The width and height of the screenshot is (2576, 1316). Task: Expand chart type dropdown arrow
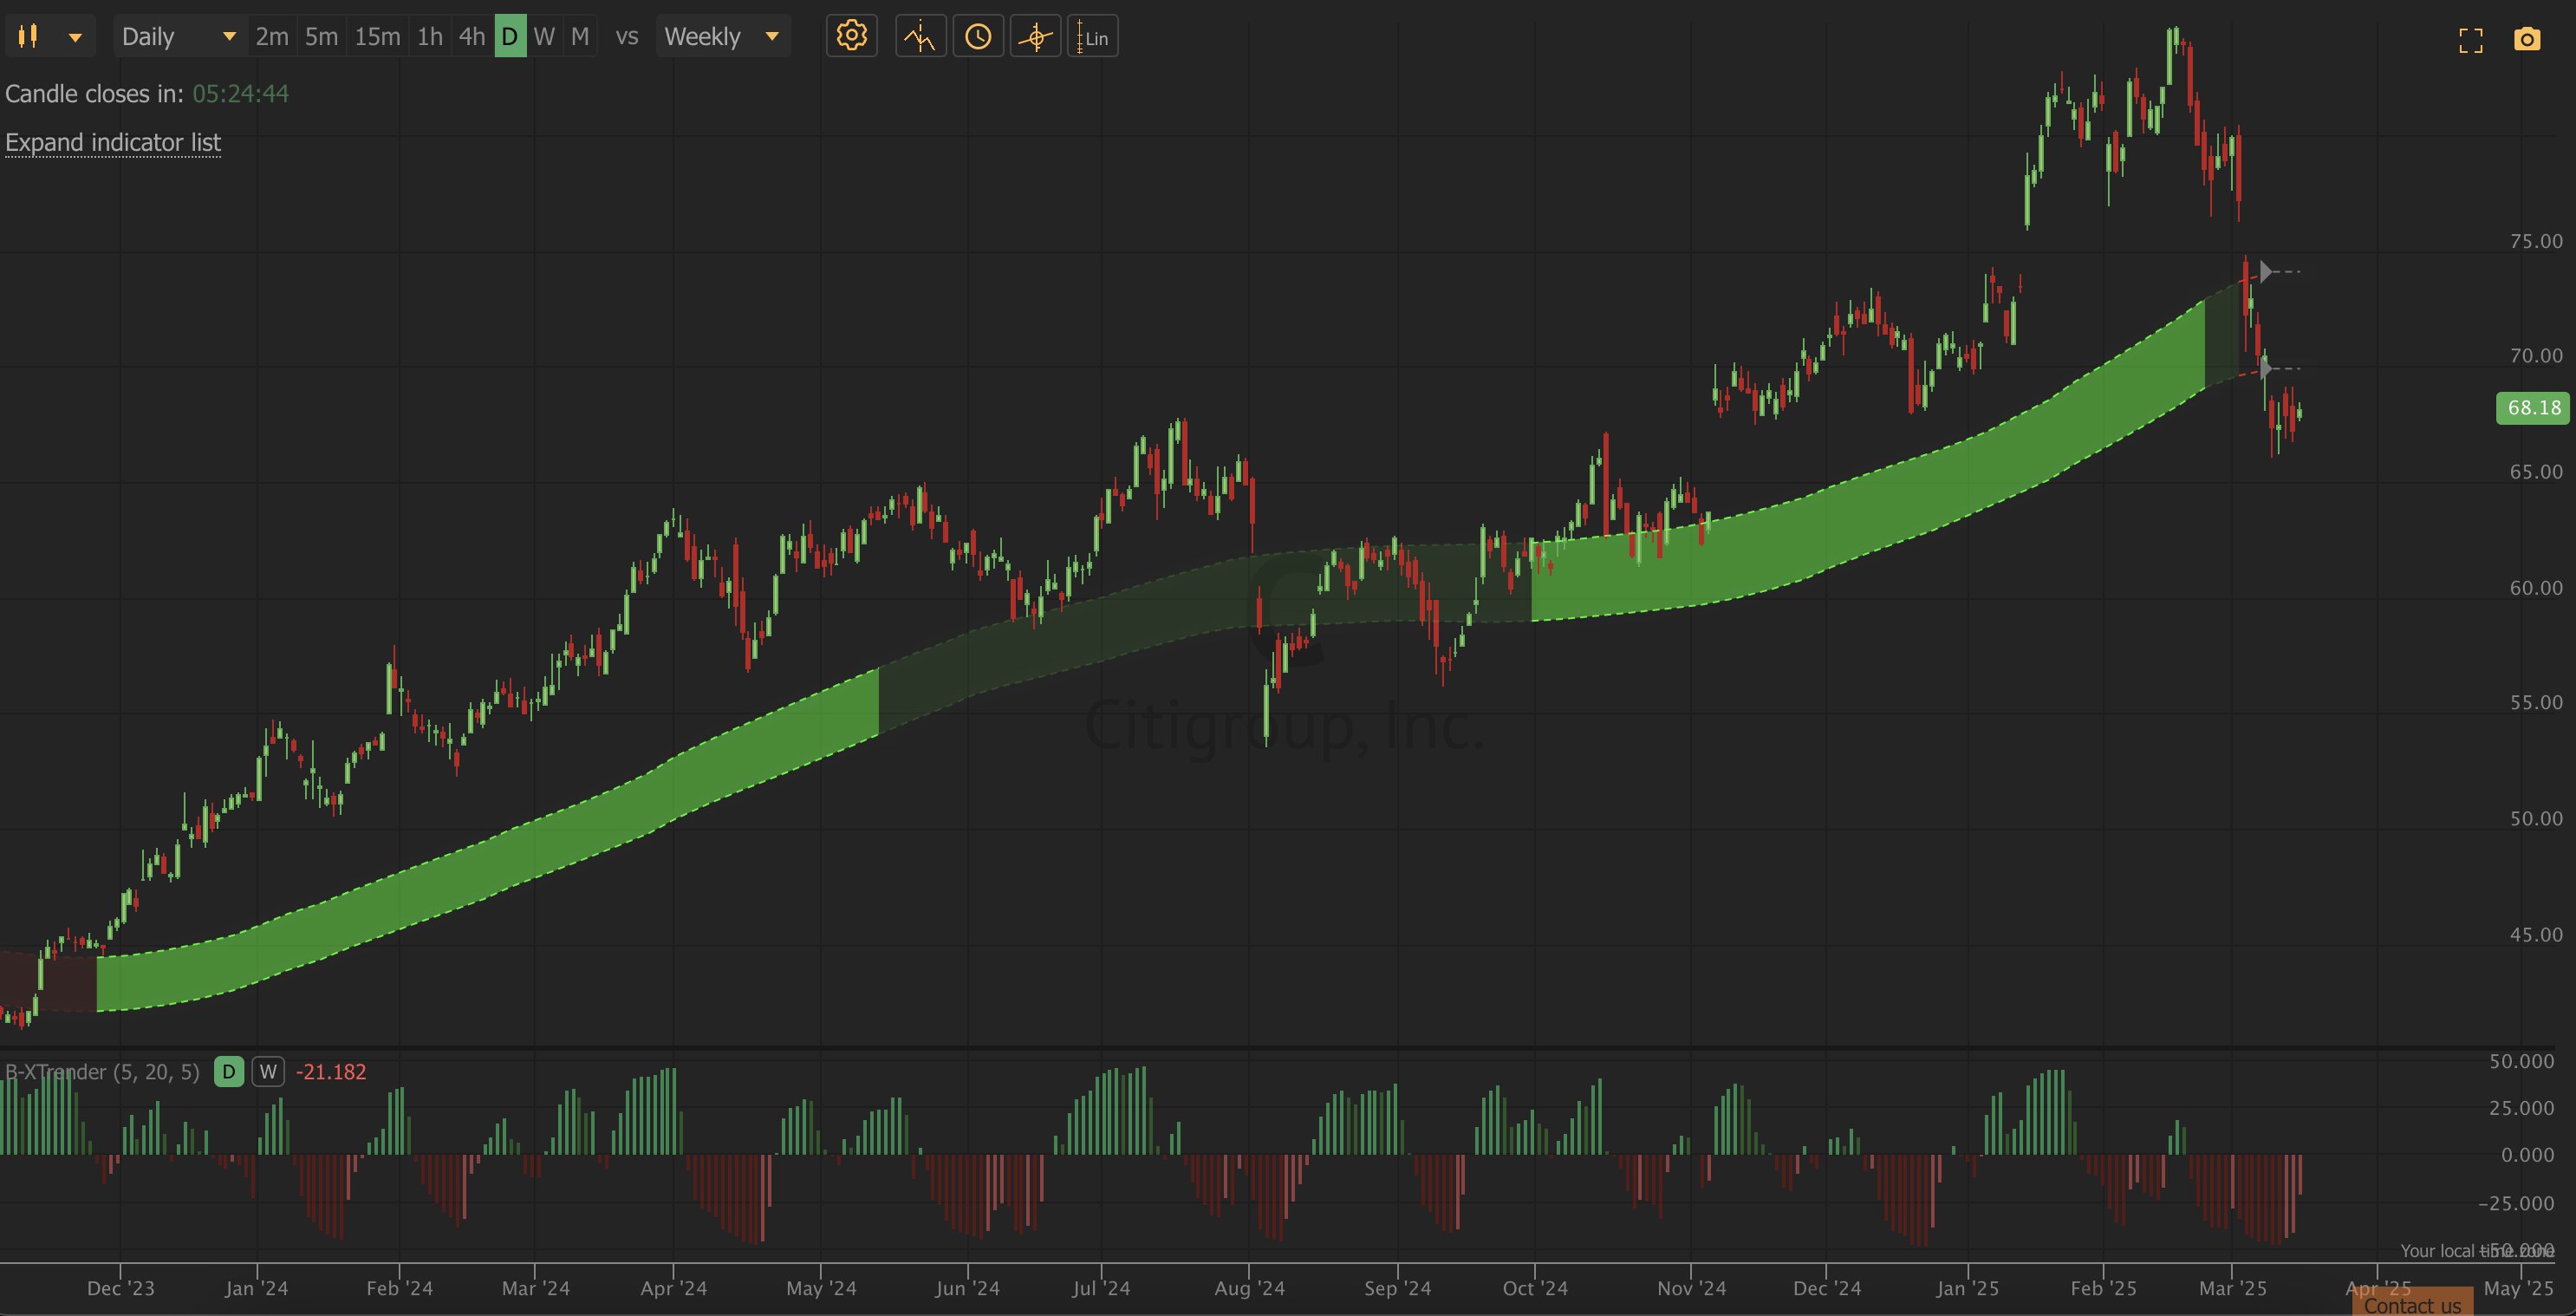(75, 37)
